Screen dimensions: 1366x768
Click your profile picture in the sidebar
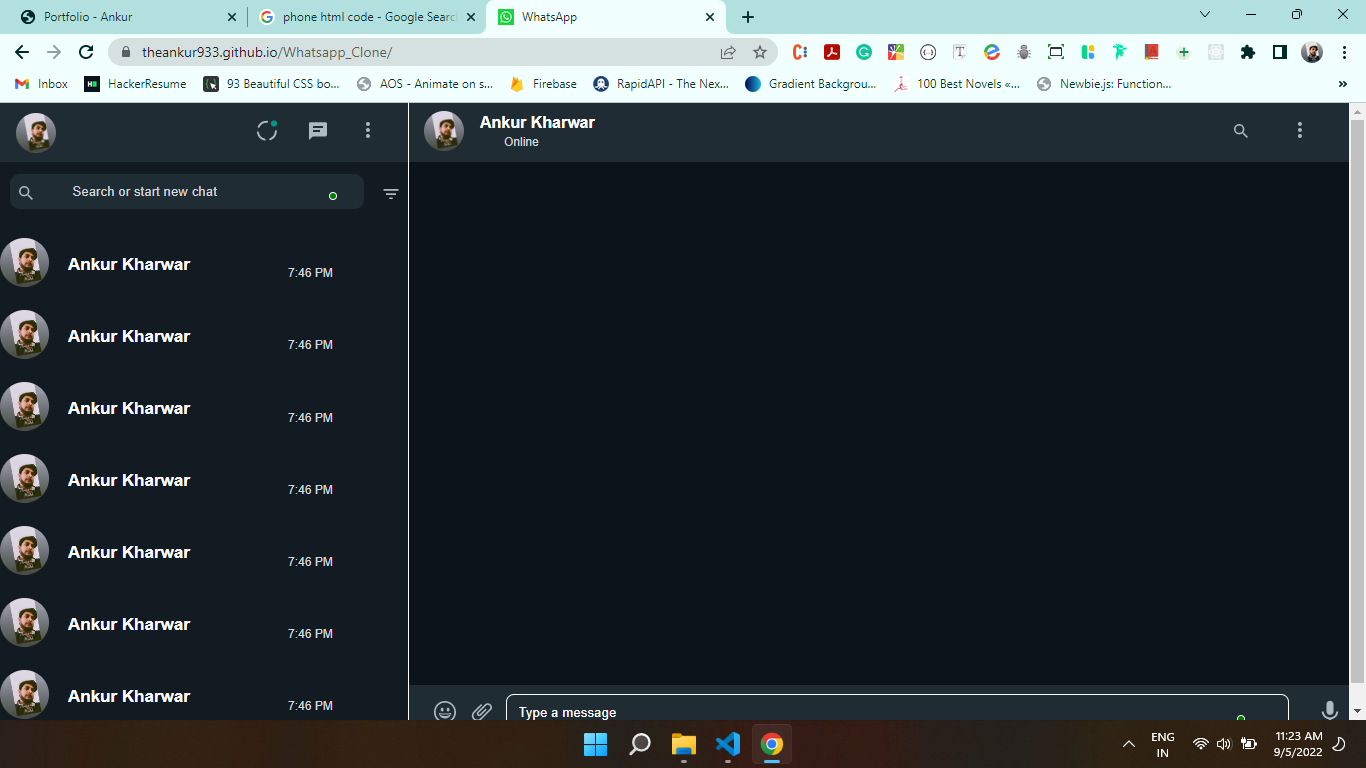click(36, 132)
